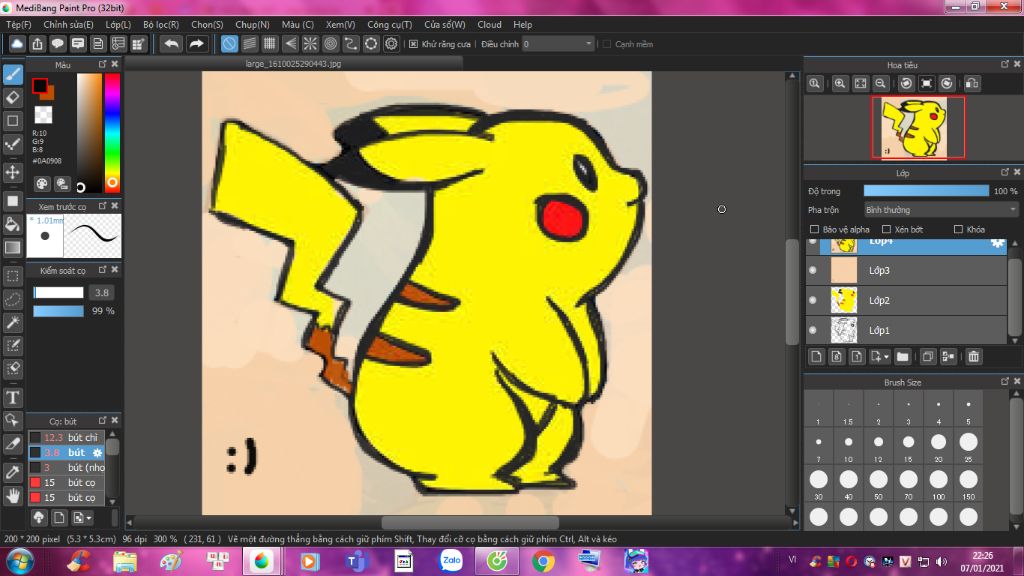Delete layer with trash icon

point(974,357)
